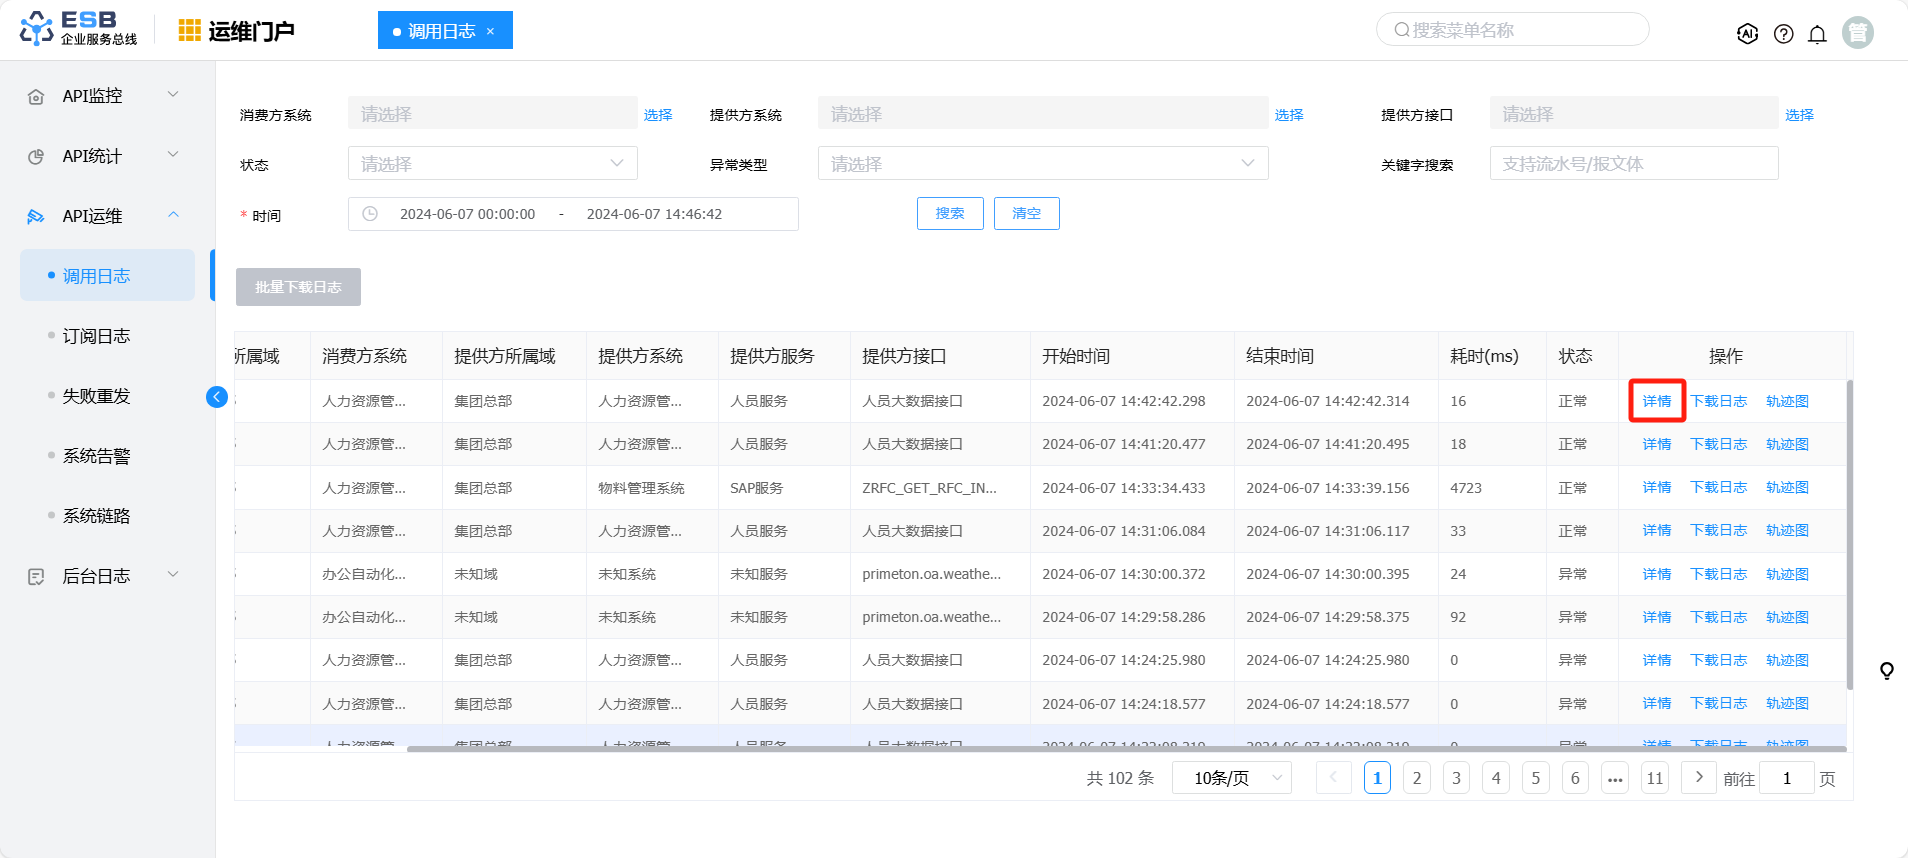Open the clock icon time range picker
Image resolution: width=1908 pixels, height=858 pixels.
tap(370, 214)
